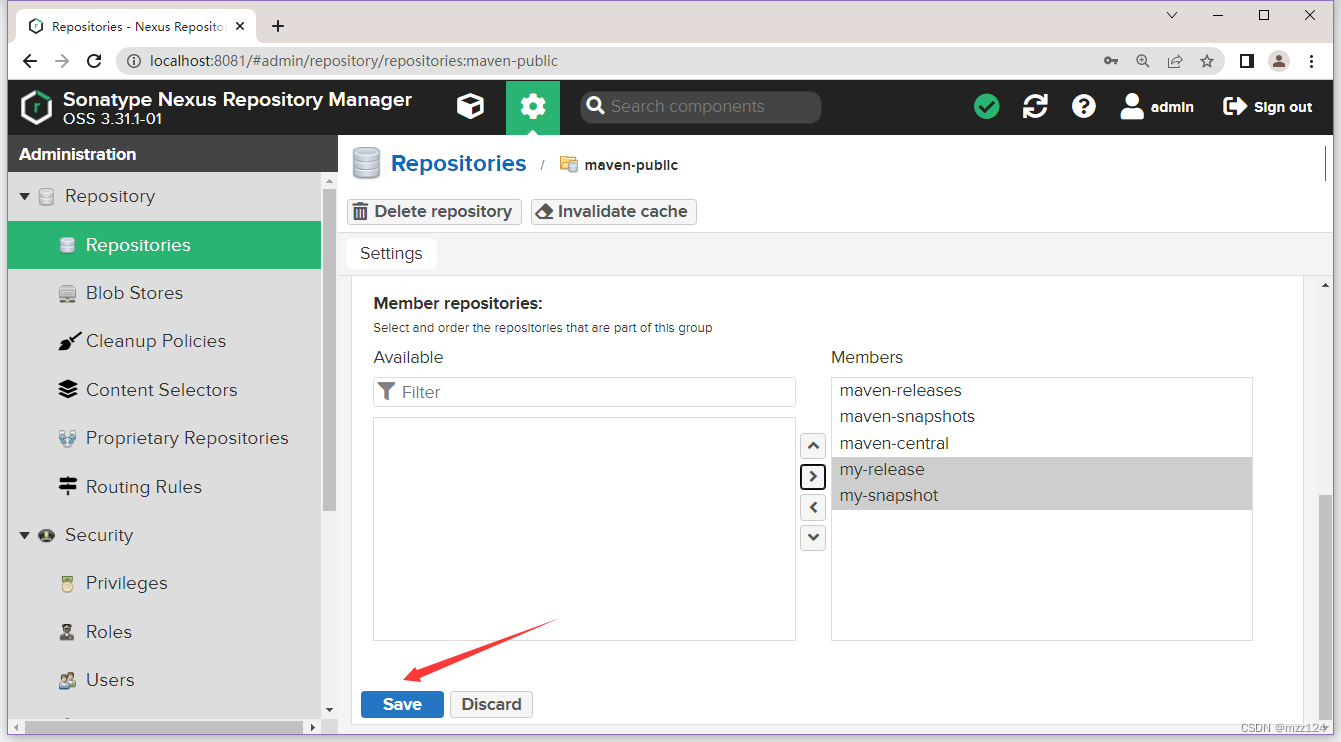Collapse the Repository tree section
1341x742 pixels.
point(25,197)
